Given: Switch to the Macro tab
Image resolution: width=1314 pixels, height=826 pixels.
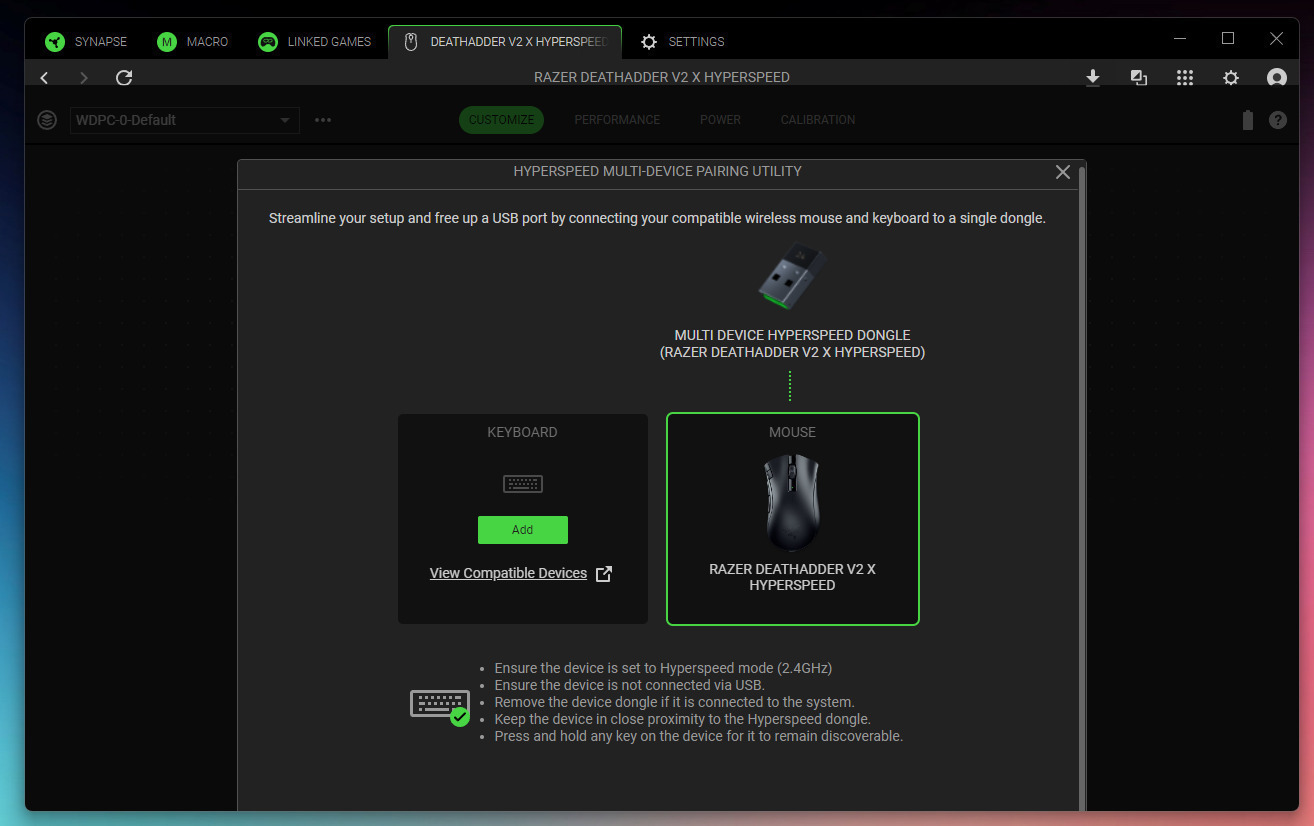Looking at the screenshot, I should click(x=193, y=42).
